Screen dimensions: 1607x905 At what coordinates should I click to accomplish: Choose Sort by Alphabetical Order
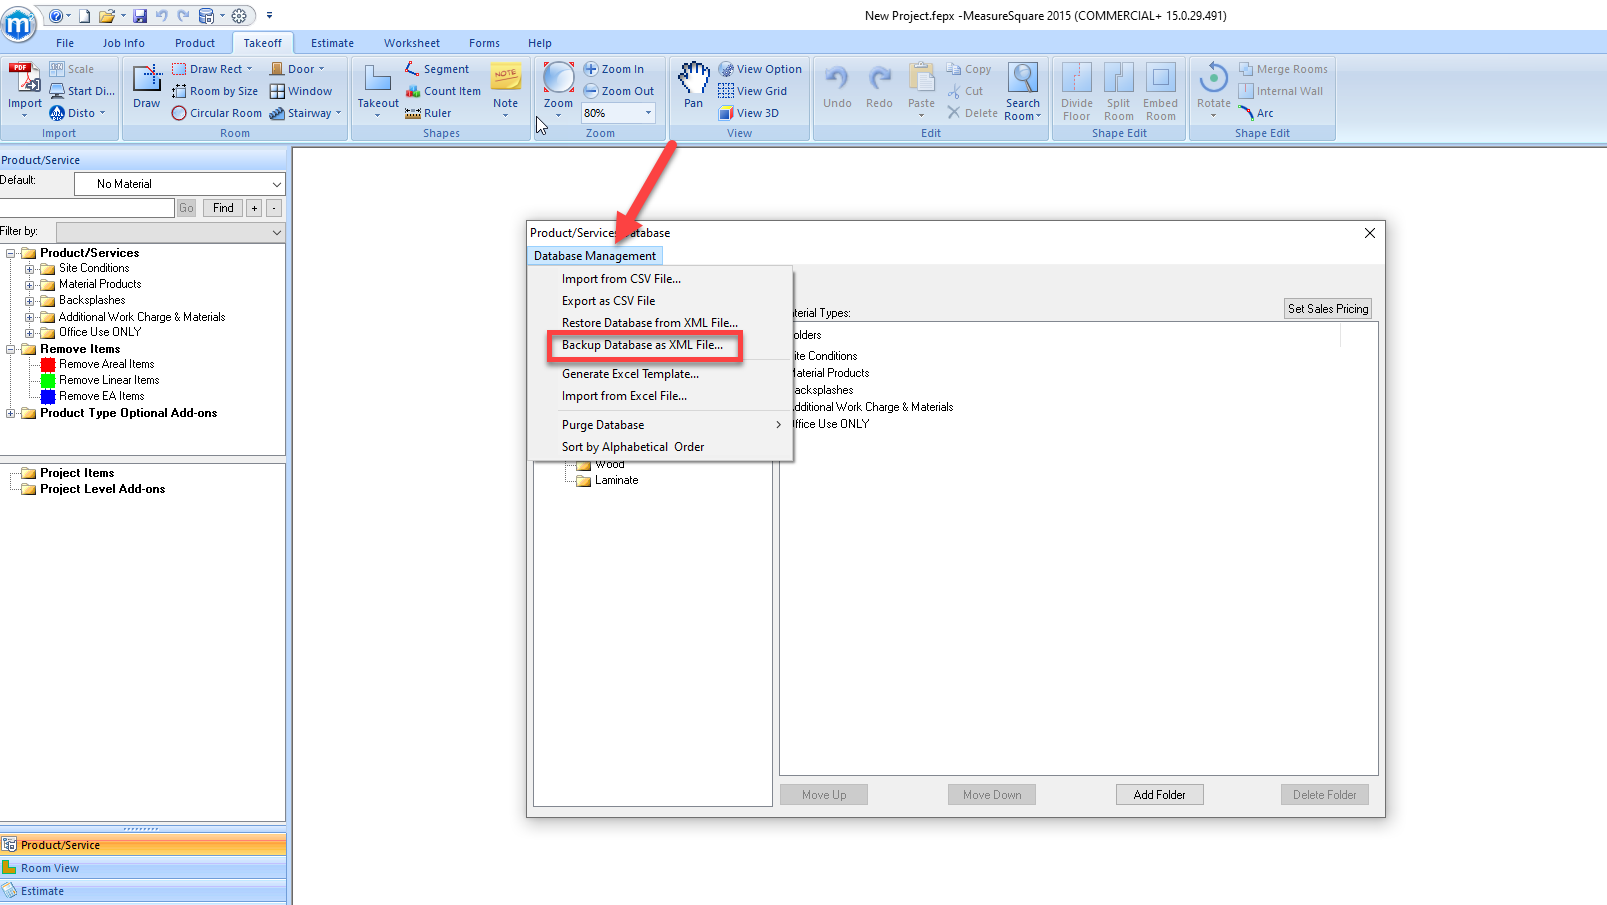633,447
